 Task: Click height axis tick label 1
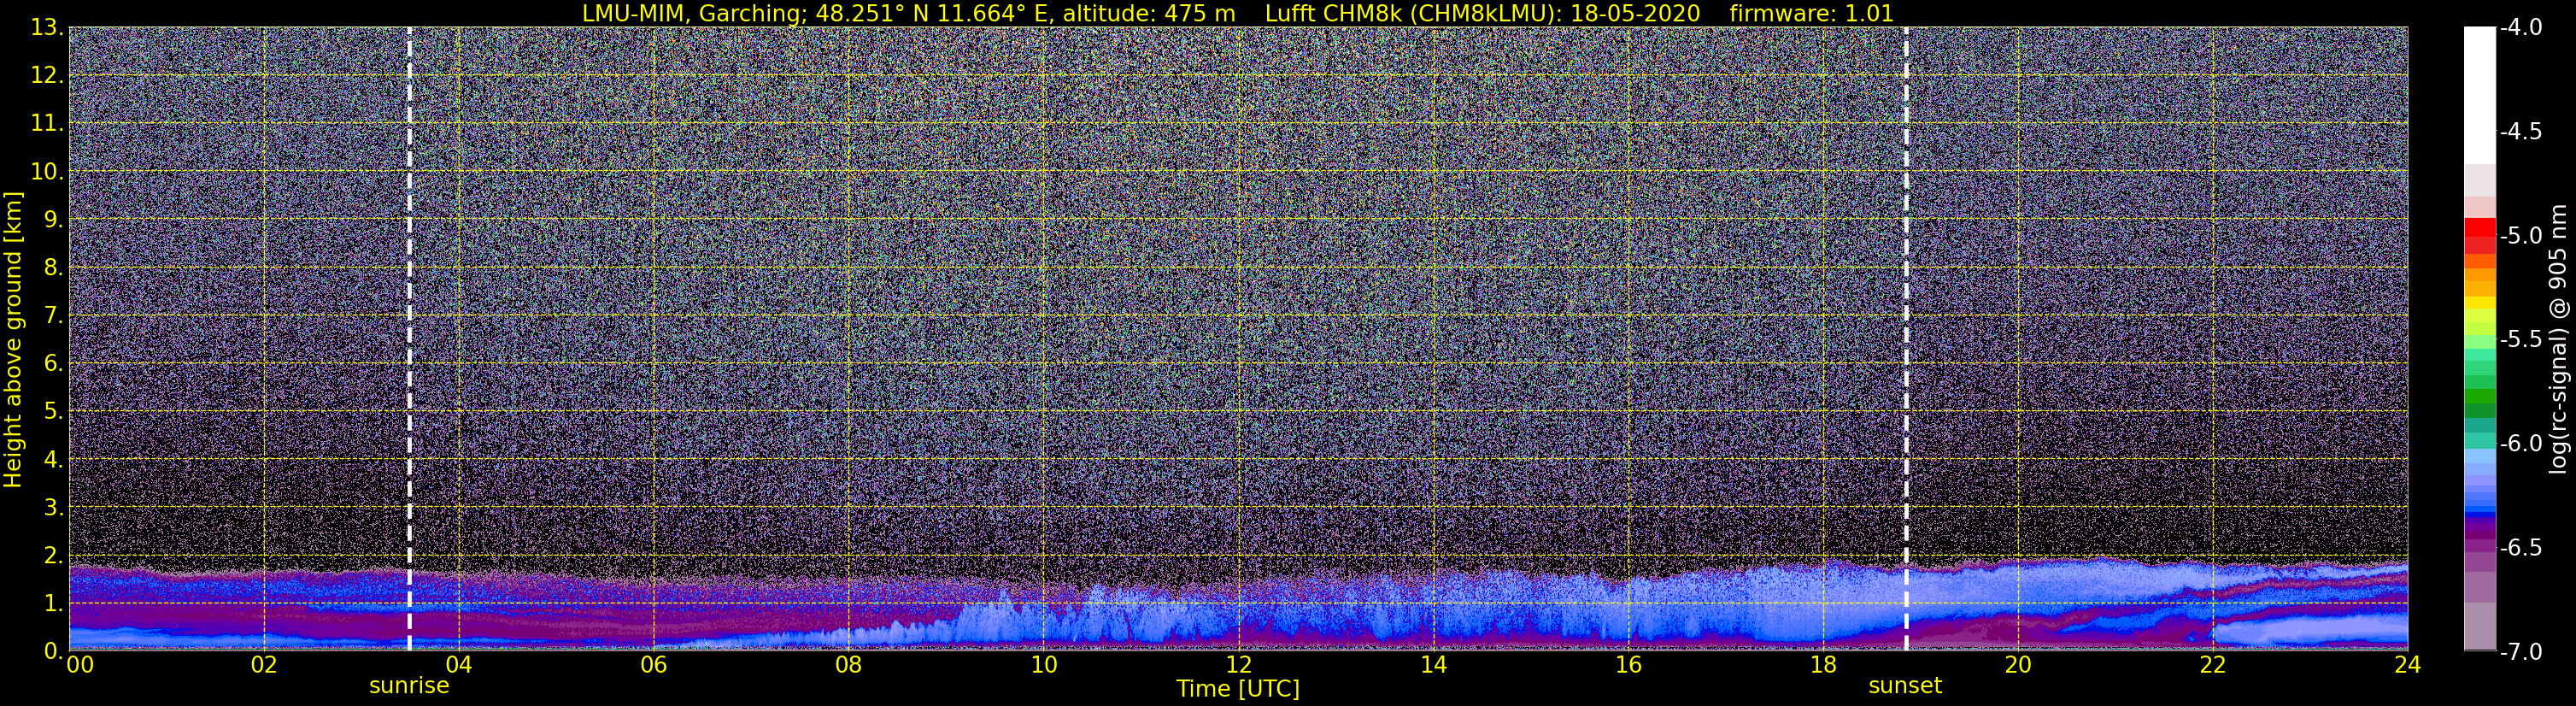52,604
